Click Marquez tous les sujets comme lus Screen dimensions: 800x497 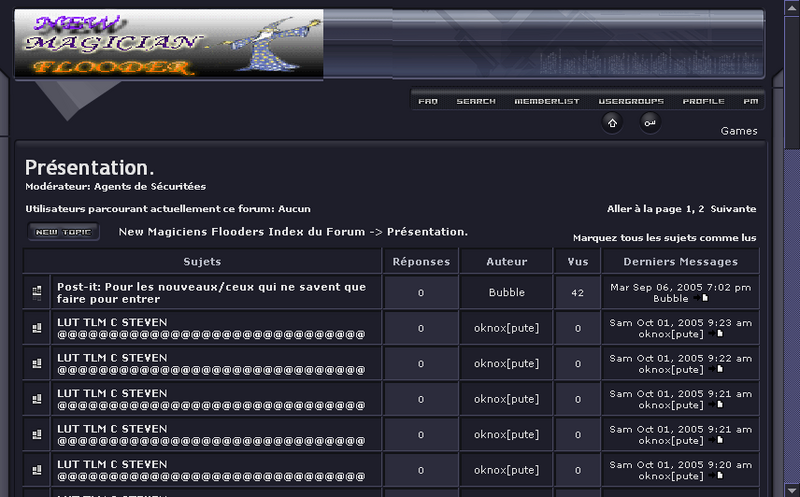click(x=664, y=238)
